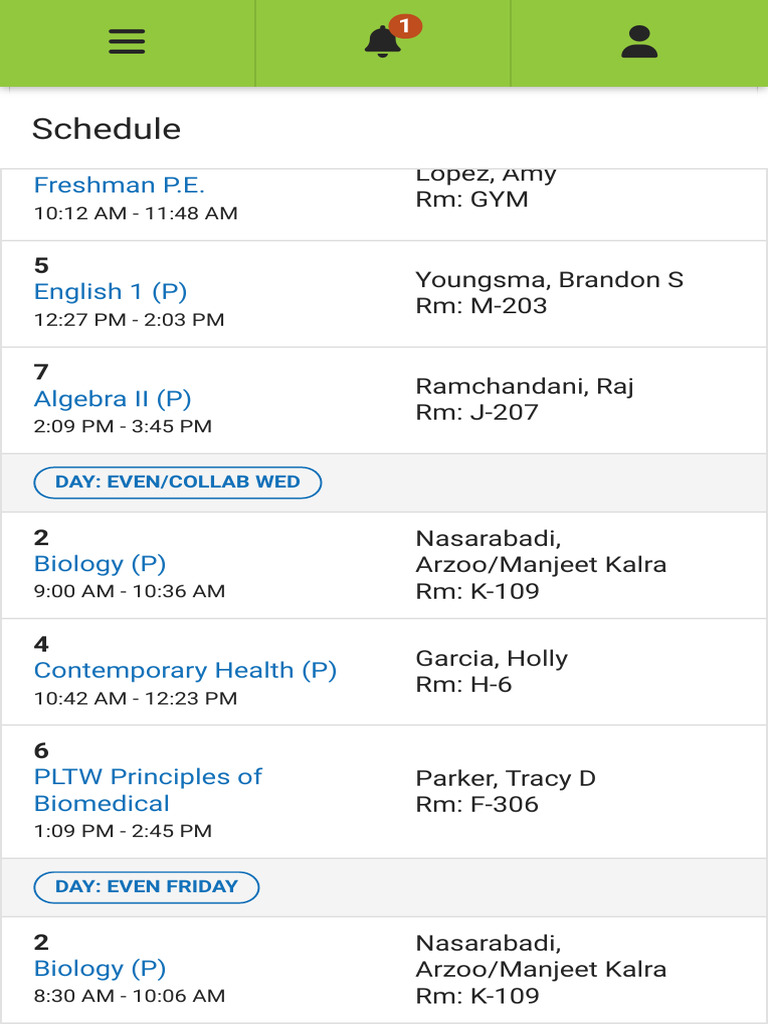This screenshot has height=1024, width=768.
Task: Click teacher name Garcia, Holly
Action: tap(491, 659)
